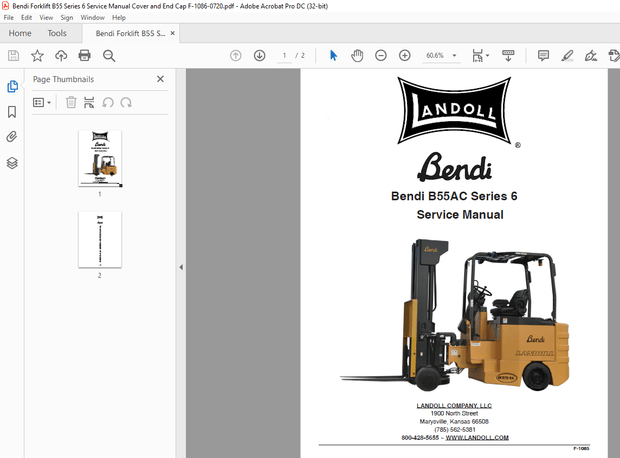
Task: Open the find text magnifier
Action: point(109,56)
